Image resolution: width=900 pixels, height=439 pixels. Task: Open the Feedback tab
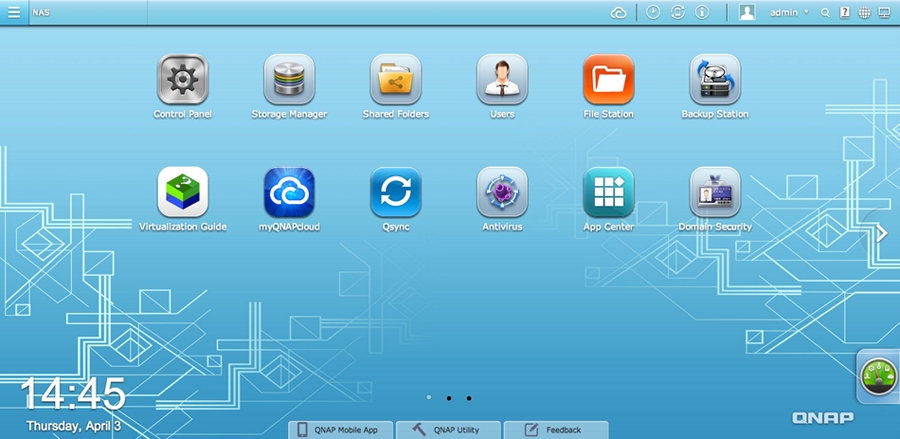click(x=554, y=430)
